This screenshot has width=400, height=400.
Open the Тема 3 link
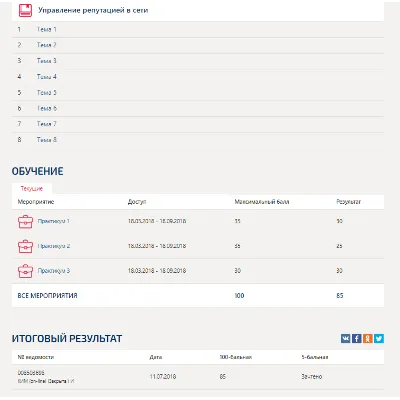(x=47, y=61)
